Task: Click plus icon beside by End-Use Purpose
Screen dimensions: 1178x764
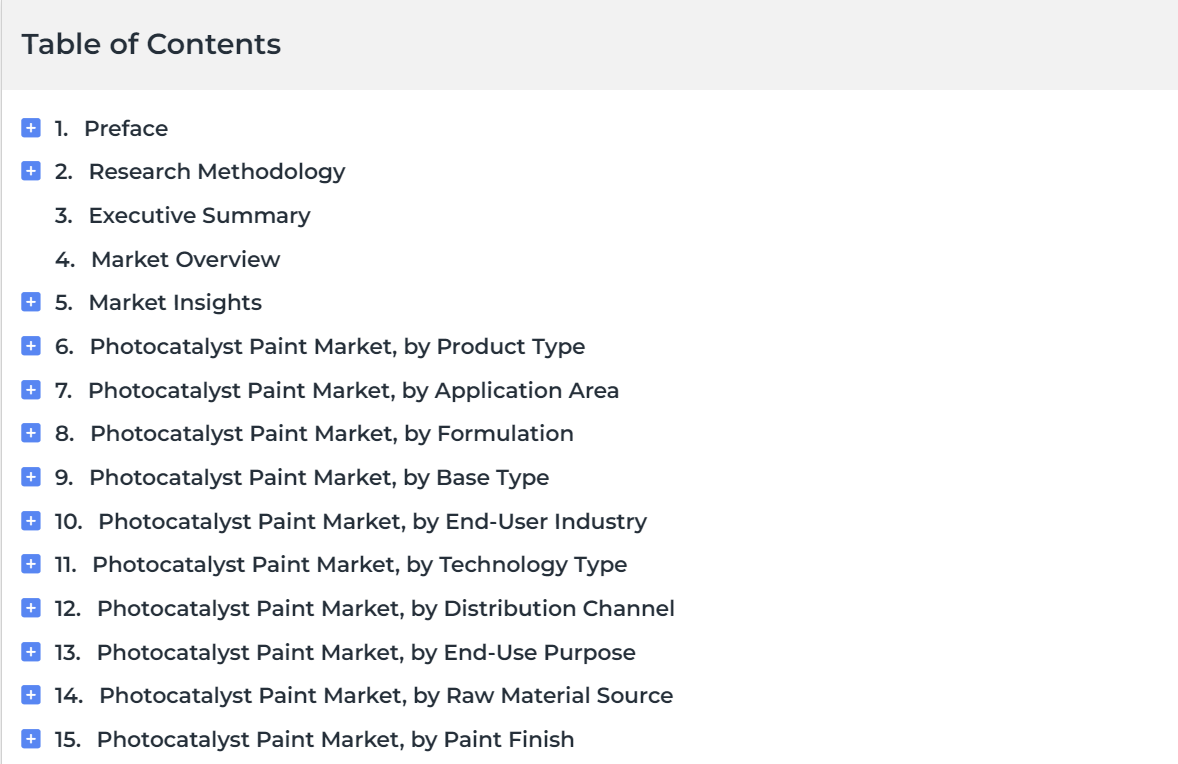Action: click(31, 651)
